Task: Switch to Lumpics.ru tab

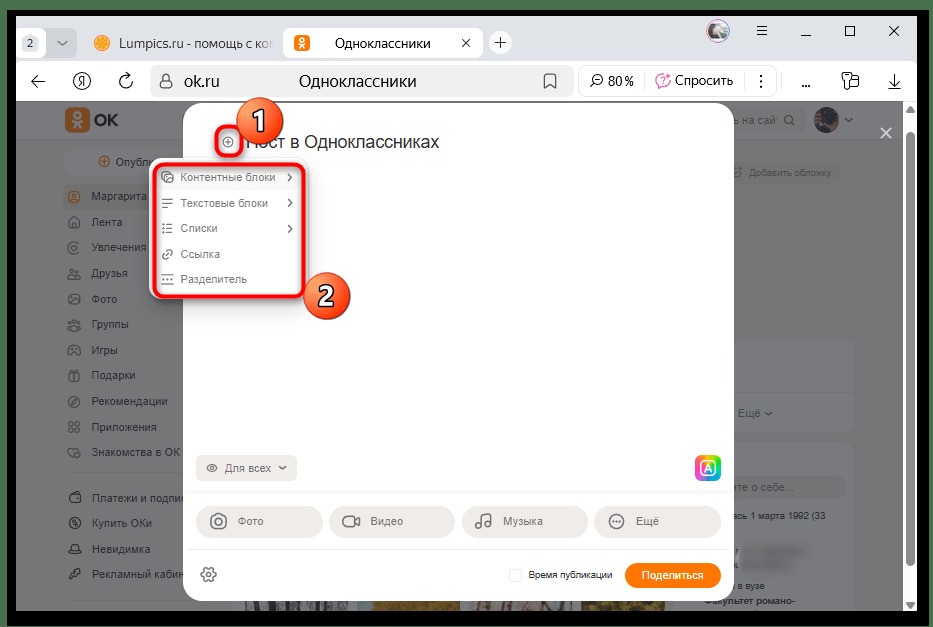Action: click(183, 43)
